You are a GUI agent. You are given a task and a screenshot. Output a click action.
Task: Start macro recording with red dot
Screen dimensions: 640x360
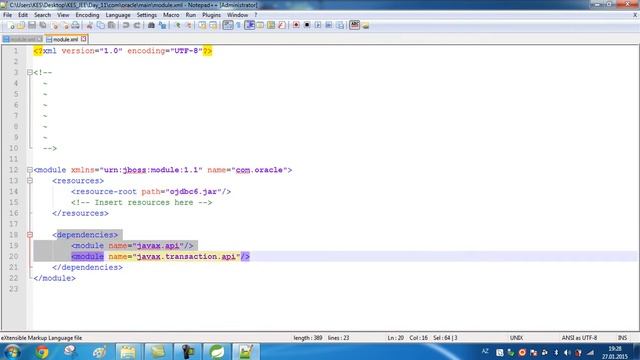pyautogui.click(x=296, y=25)
